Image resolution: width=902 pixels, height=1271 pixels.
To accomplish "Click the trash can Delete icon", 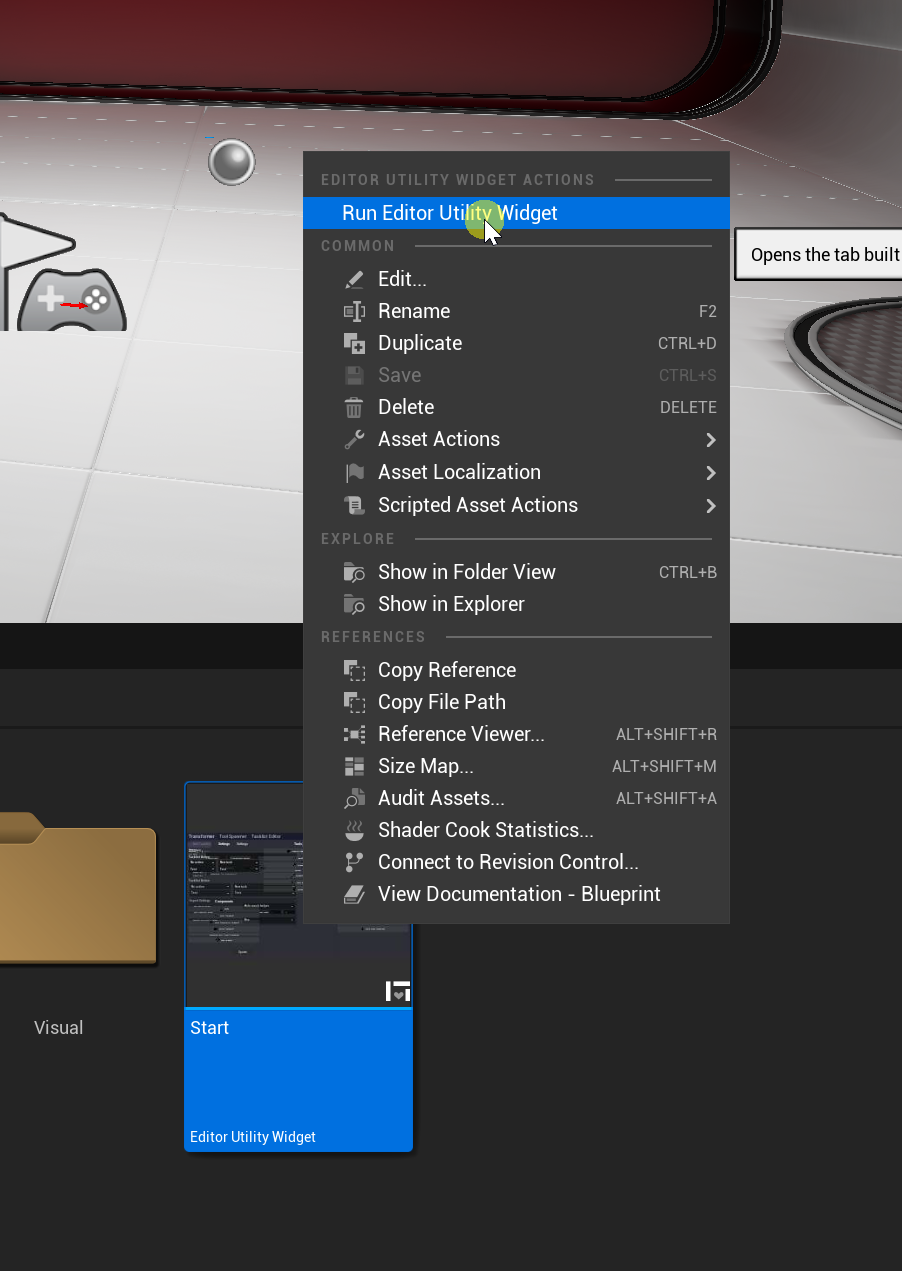I will [x=354, y=408].
